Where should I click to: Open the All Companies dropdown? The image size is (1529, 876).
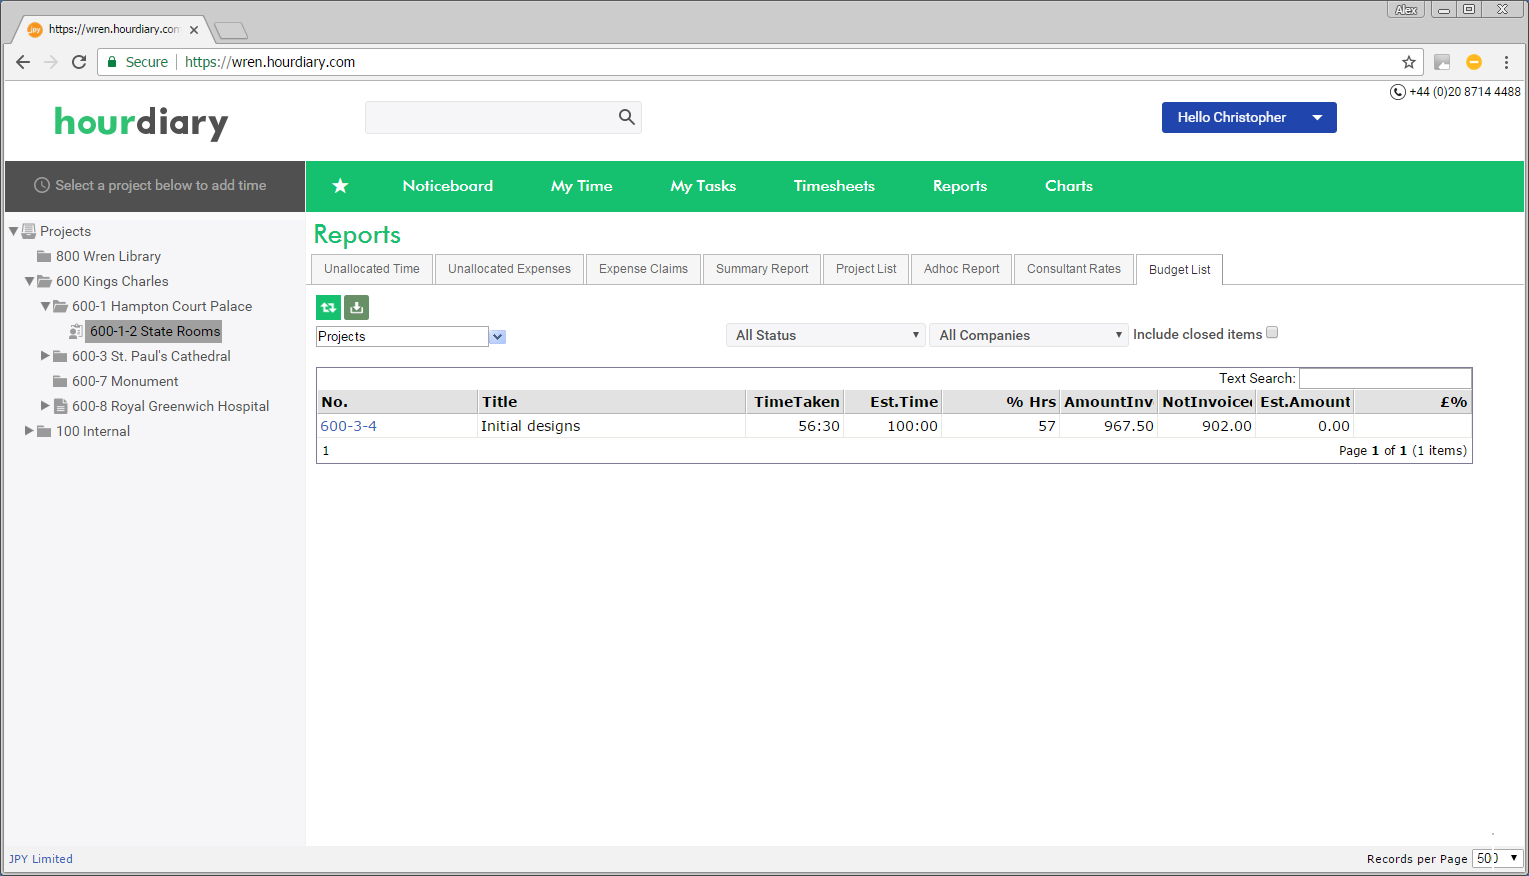point(1028,334)
